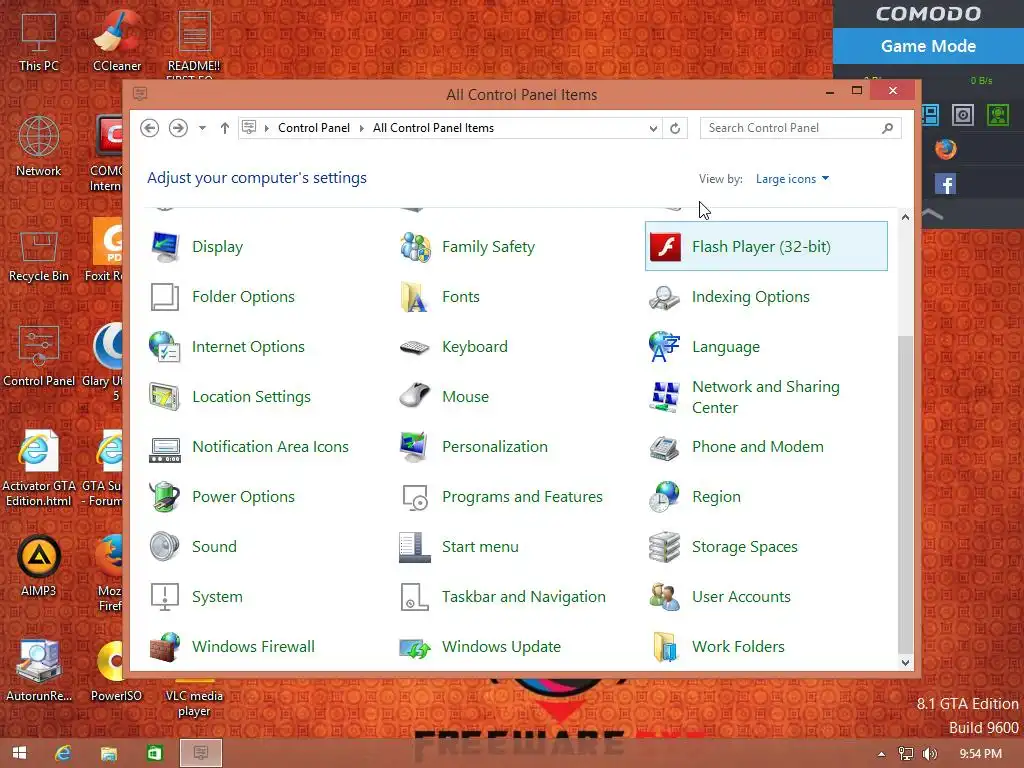Click the Facebook icon in Comodo widget
The width and height of the screenshot is (1024, 768).
tap(946, 185)
